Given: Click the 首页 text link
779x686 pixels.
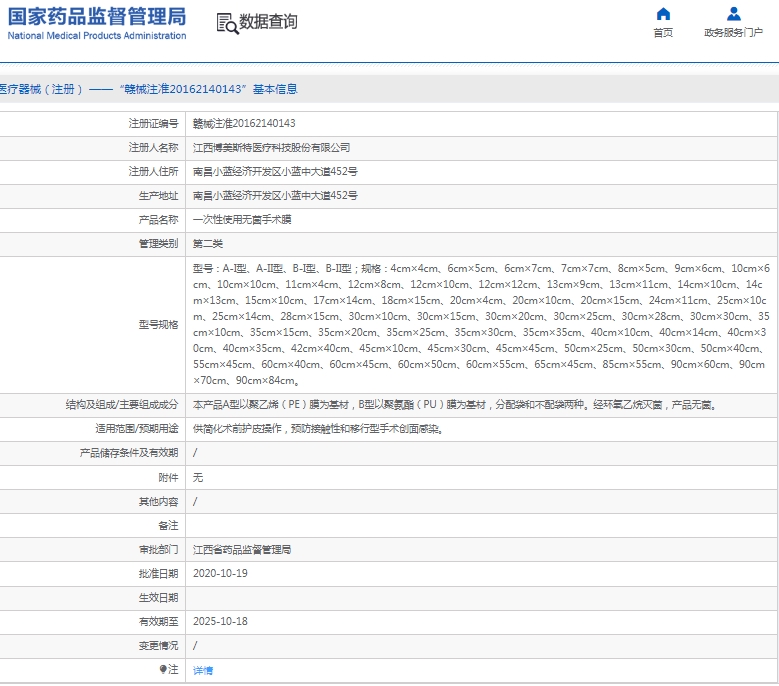Looking at the screenshot, I should pos(663,33).
